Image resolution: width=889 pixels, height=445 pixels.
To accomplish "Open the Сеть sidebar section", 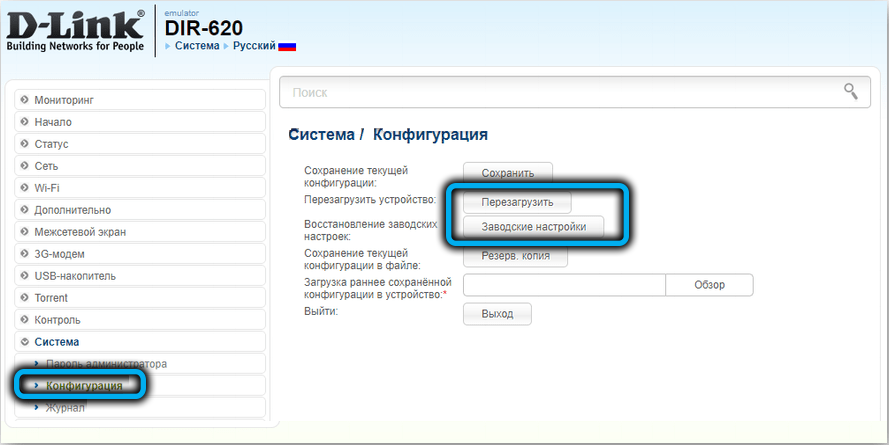I will pyautogui.click(x=46, y=166).
